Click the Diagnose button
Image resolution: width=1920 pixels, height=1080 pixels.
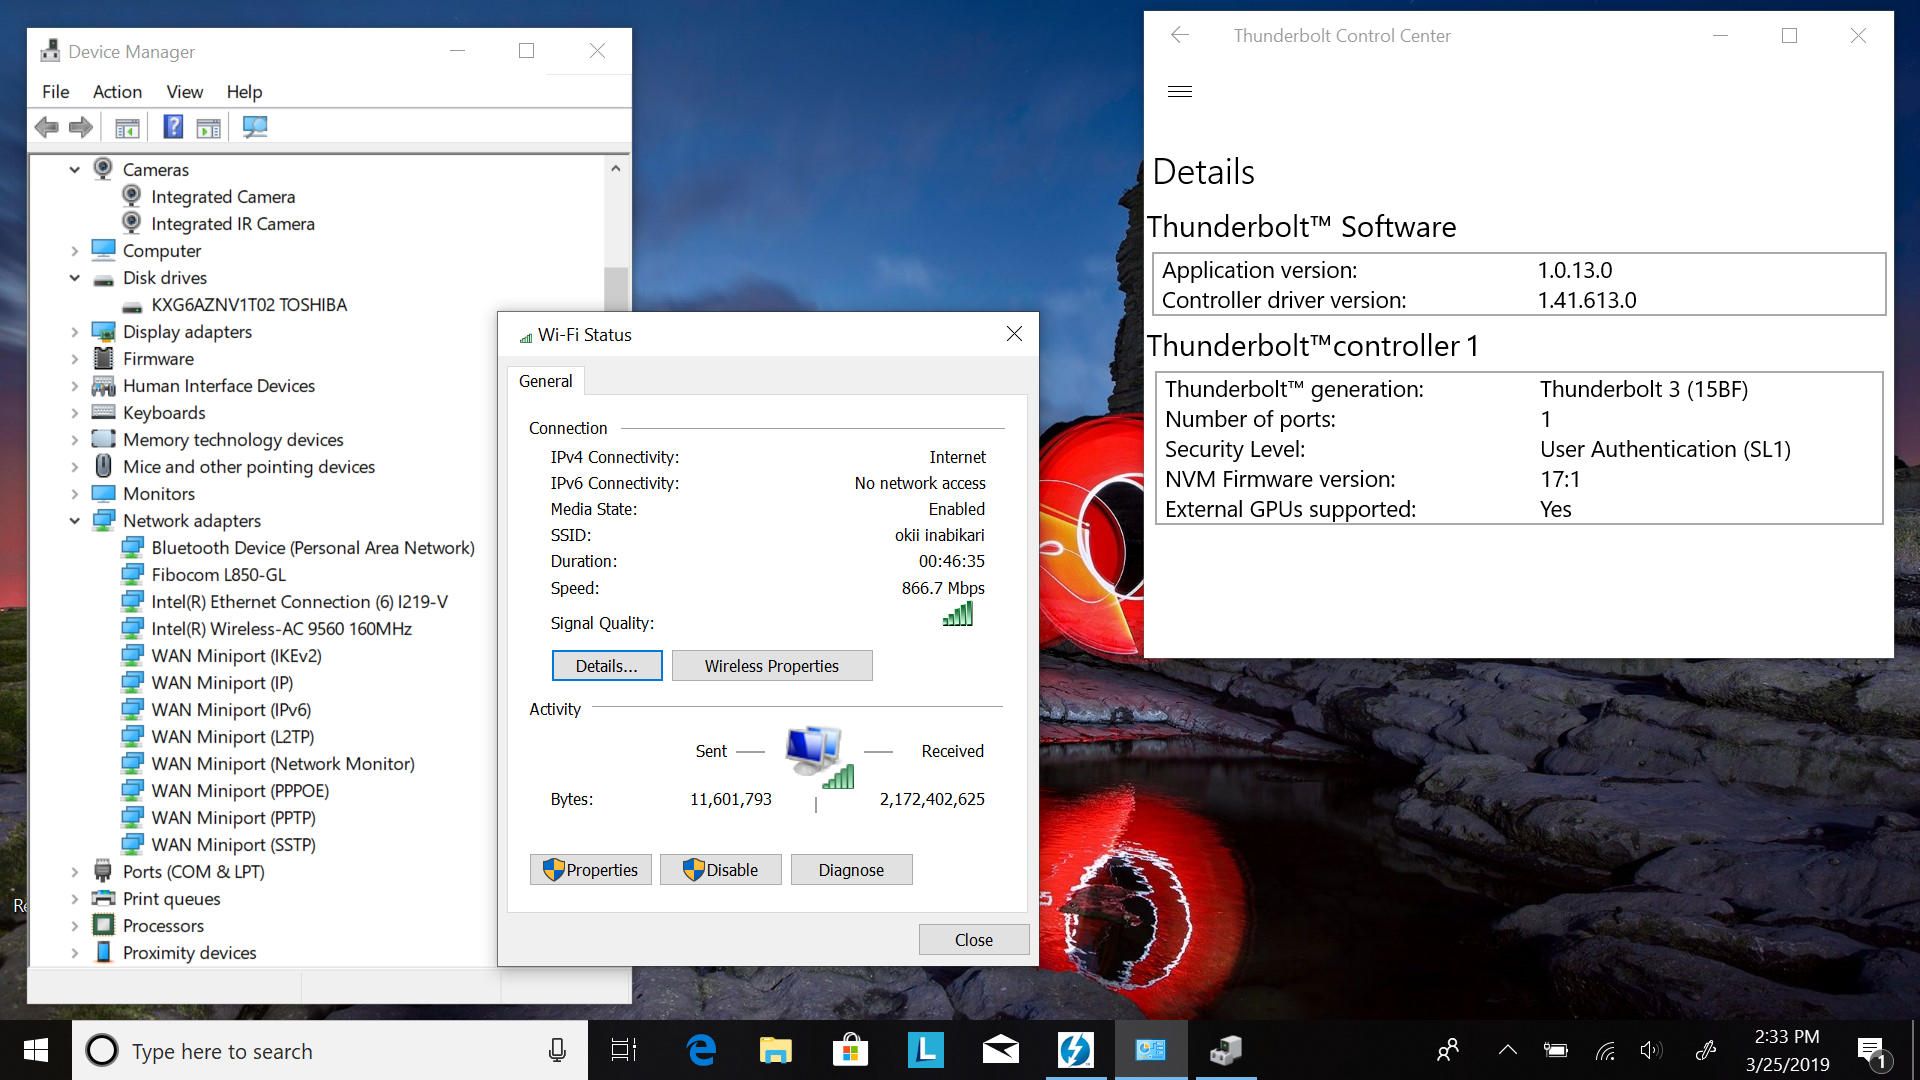coord(851,870)
